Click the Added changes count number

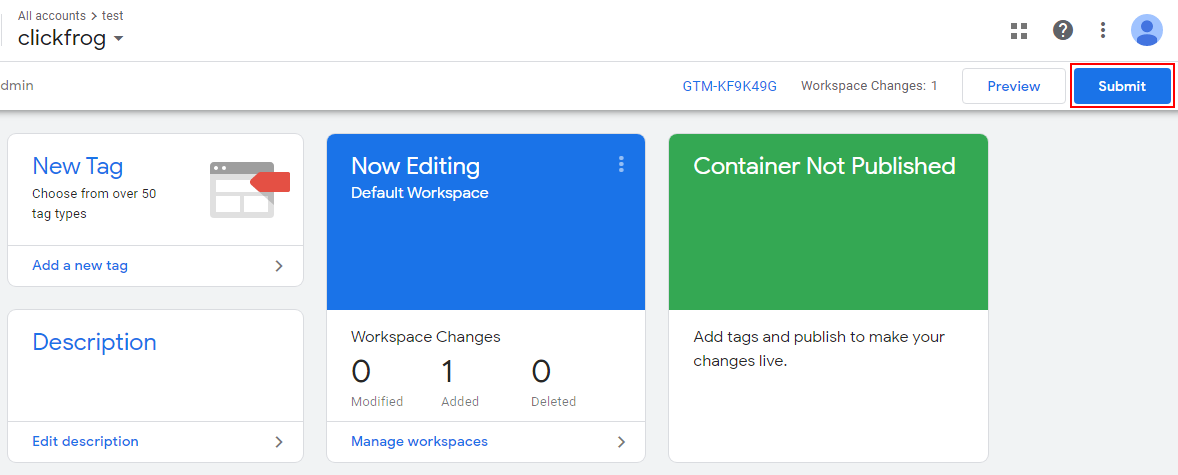[448, 372]
